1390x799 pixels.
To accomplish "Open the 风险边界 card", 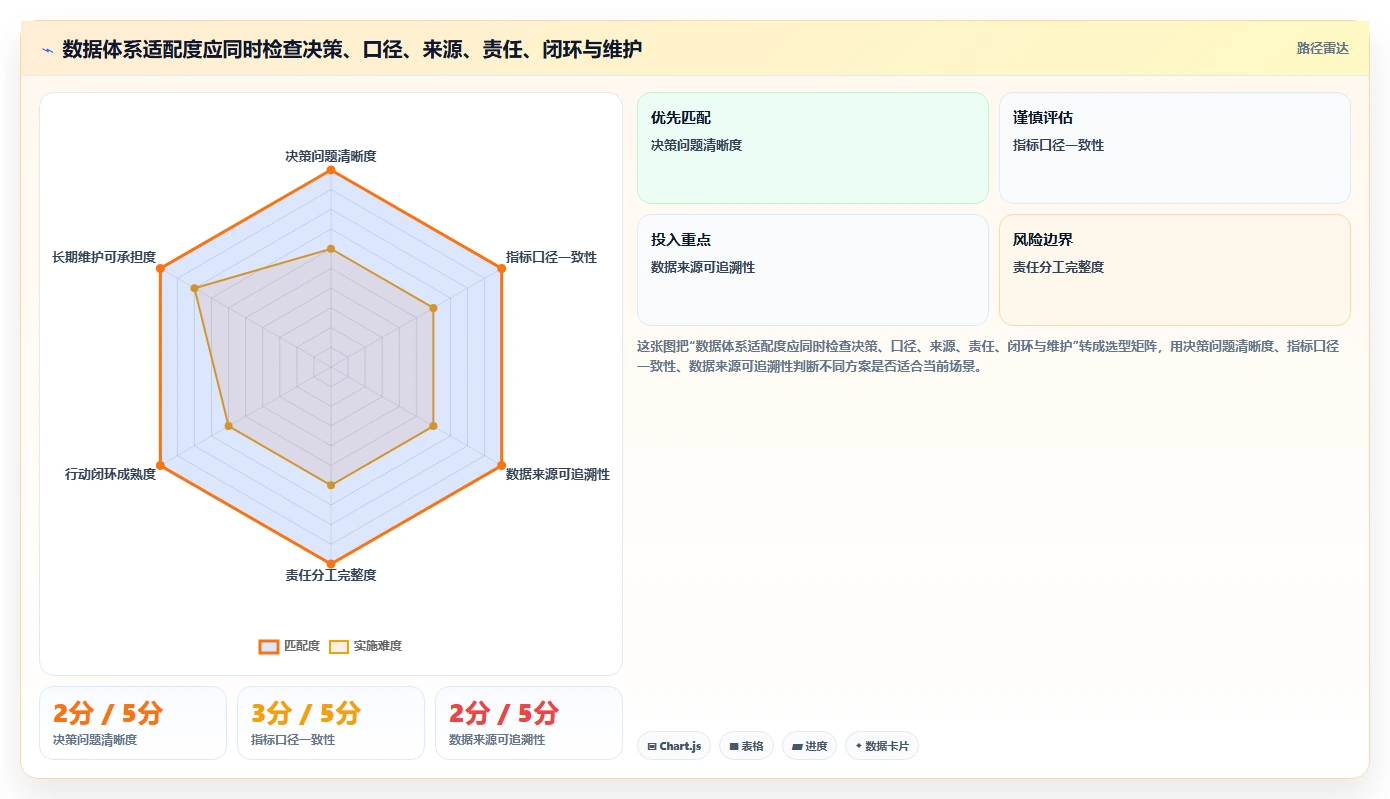I will (x=1175, y=270).
